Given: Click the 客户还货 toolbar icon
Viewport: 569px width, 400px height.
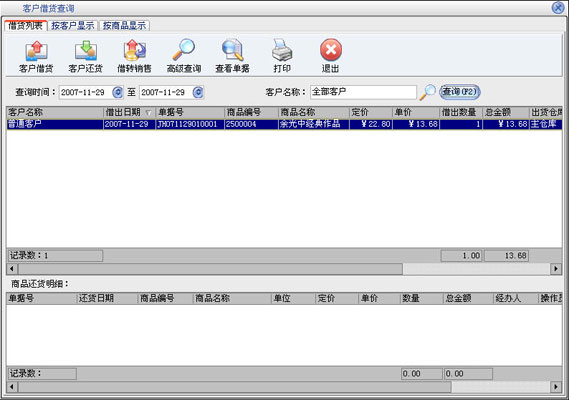Looking at the screenshot, I should click(x=86, y=51).
